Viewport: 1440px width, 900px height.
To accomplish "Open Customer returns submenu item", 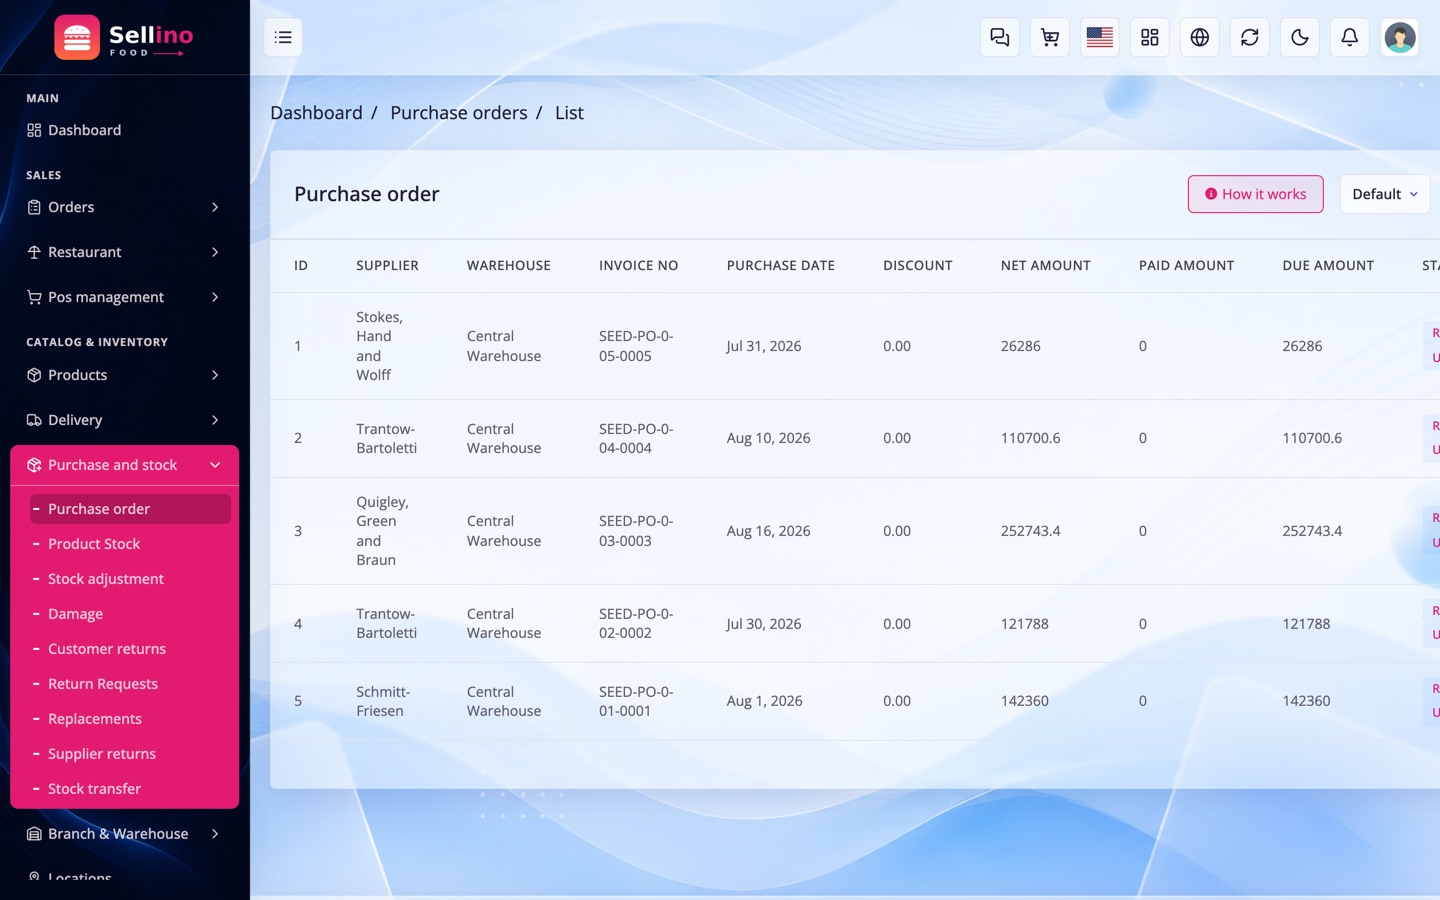I will (x=130, y=649).
